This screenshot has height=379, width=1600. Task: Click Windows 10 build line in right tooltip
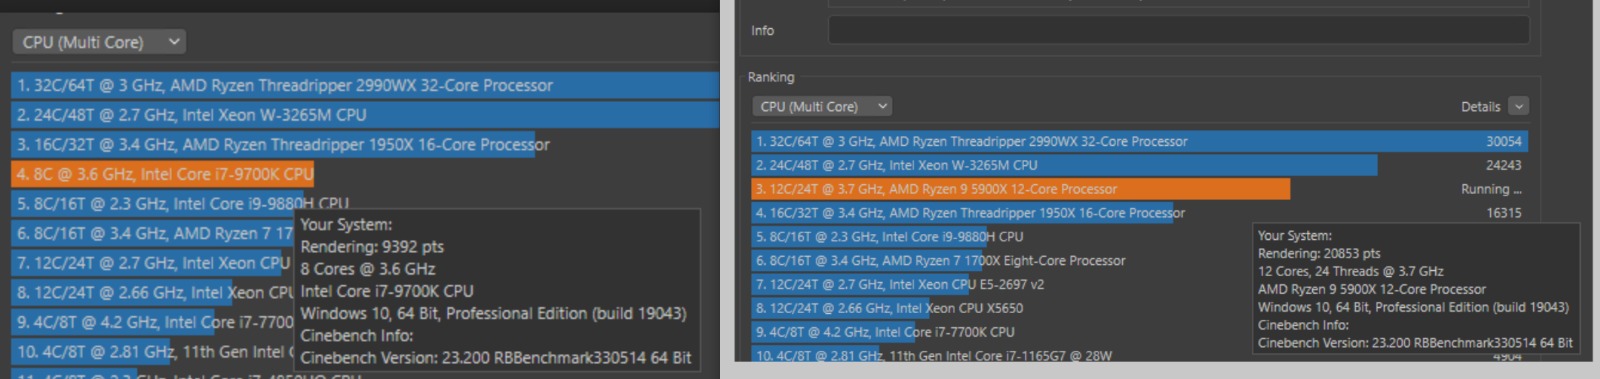pos(1413,307)
